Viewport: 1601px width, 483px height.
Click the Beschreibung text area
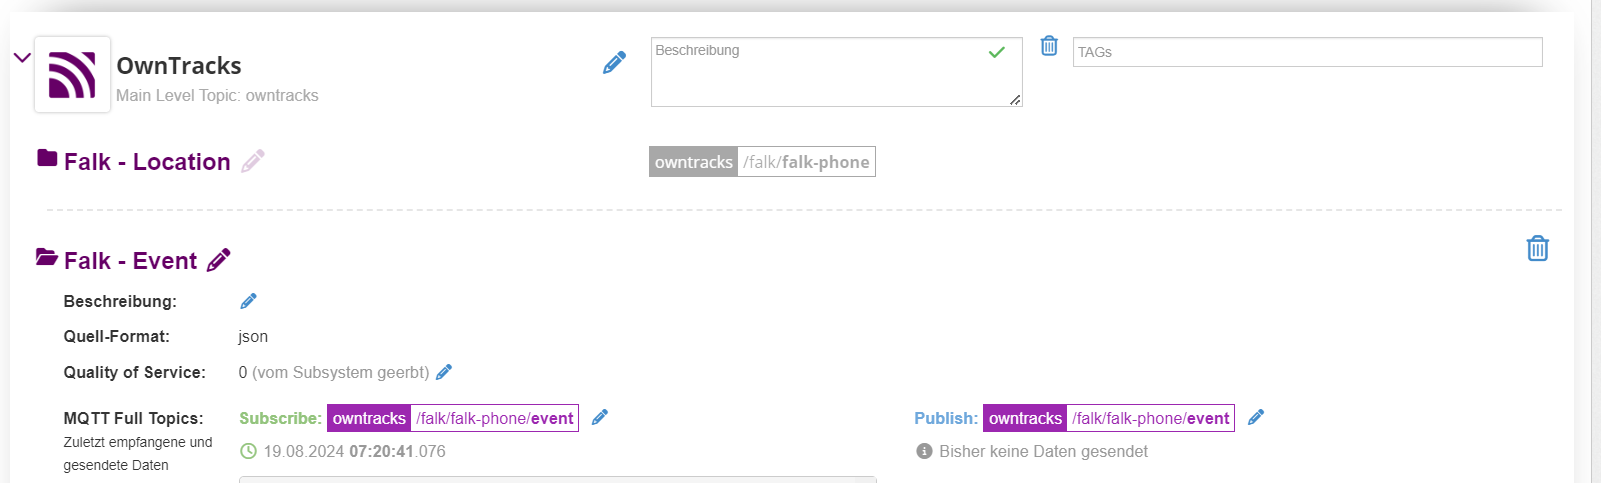point(836,72)
